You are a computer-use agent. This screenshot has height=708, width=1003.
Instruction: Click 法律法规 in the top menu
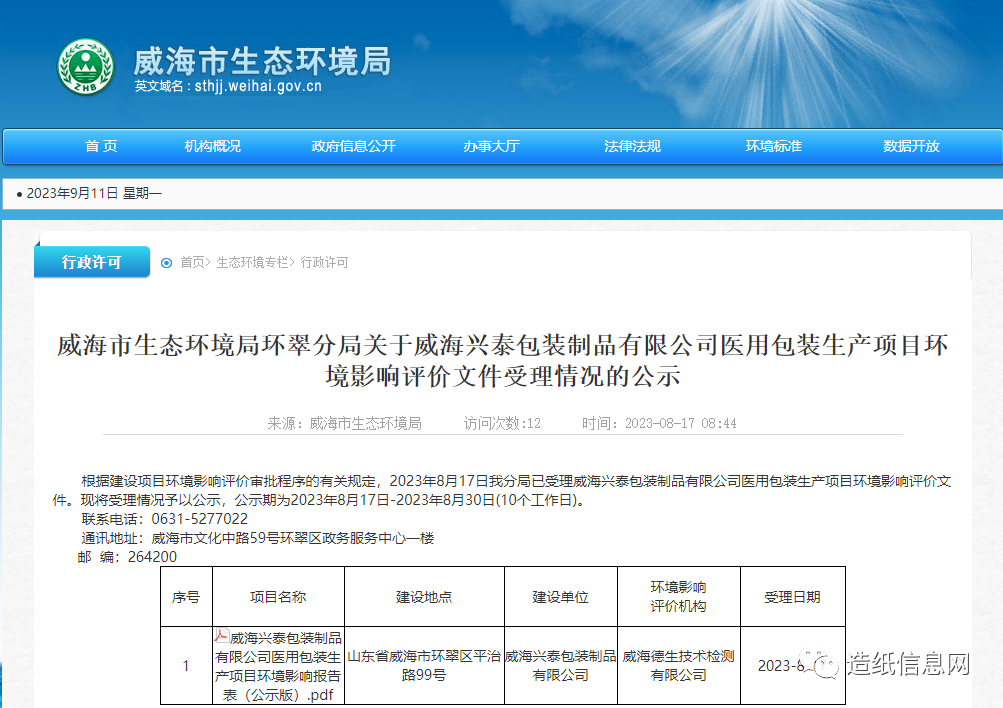[632, 146]
